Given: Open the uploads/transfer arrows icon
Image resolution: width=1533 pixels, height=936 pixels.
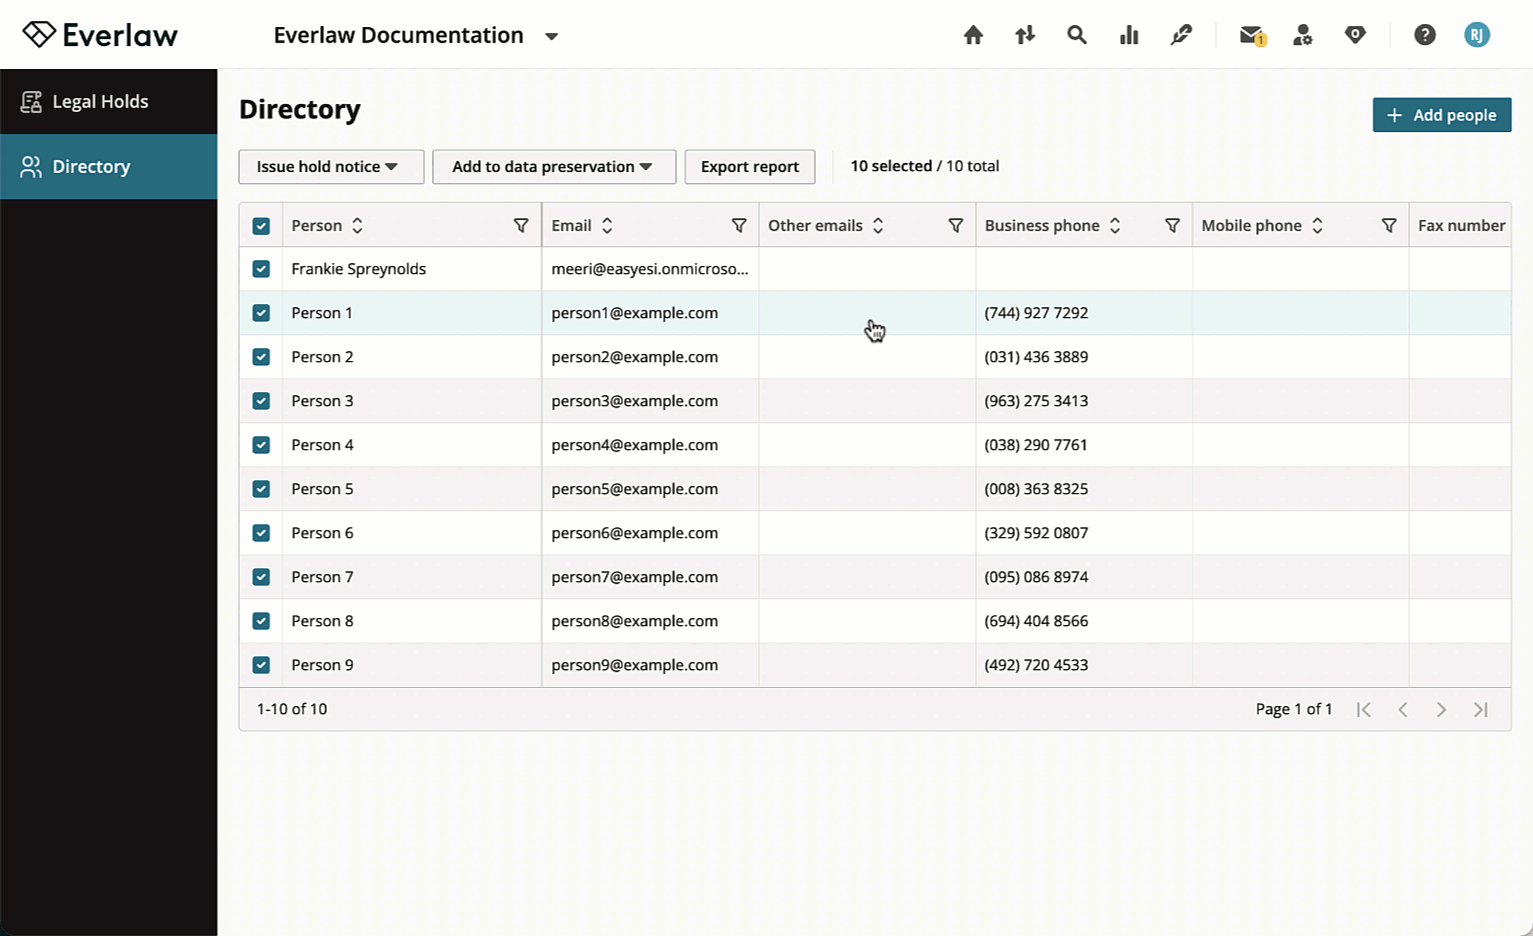Looking at the screenshot, I should pyautogui.click(x=1025, y=35).
